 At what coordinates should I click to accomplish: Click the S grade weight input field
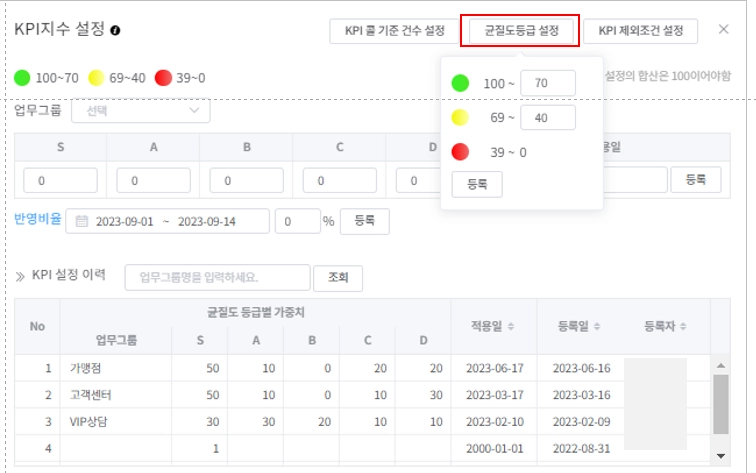(x=60, y=180)
